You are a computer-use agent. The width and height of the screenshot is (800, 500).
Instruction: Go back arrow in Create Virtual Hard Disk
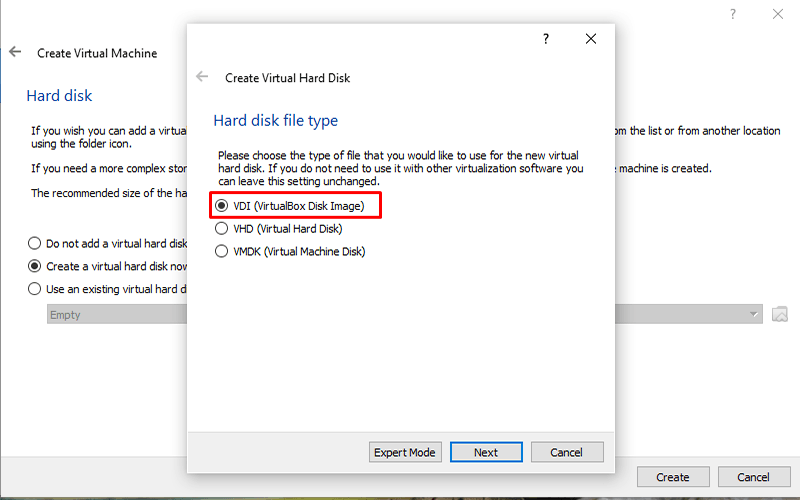tap(202, 77)
